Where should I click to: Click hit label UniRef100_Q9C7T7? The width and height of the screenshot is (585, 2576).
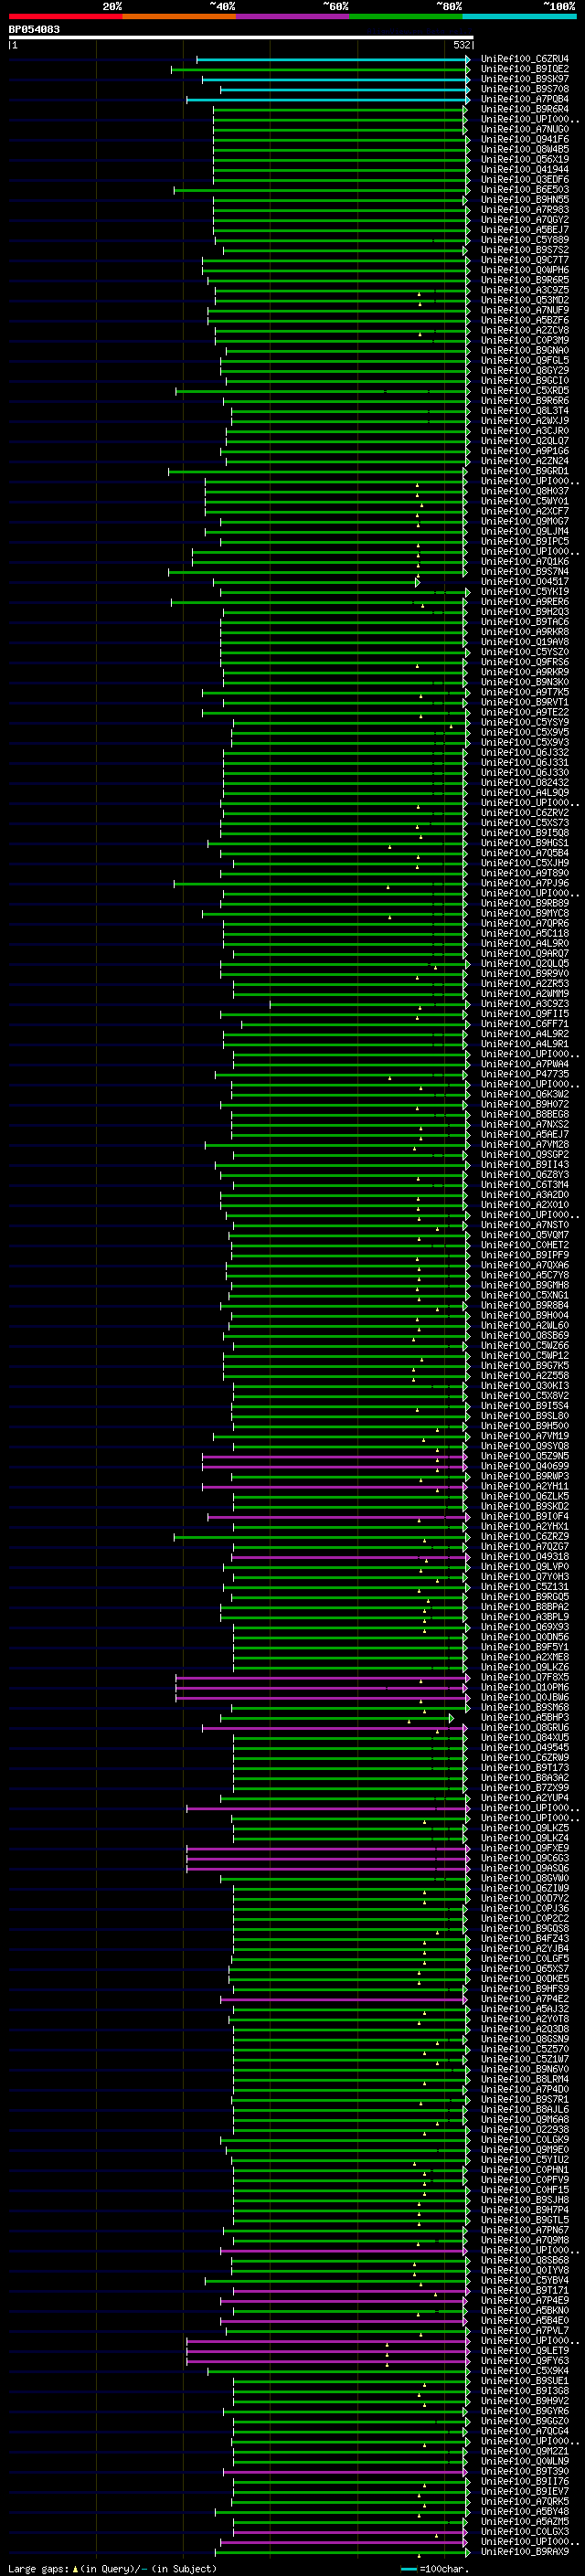(x=525, y=260)
